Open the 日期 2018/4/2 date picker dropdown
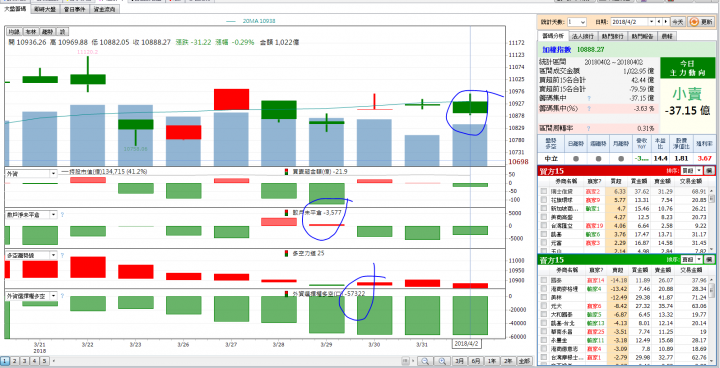 [651, 22]
